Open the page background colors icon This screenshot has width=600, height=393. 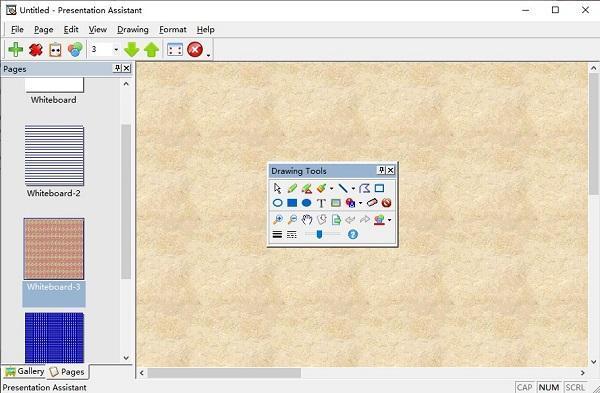(75, 50)
